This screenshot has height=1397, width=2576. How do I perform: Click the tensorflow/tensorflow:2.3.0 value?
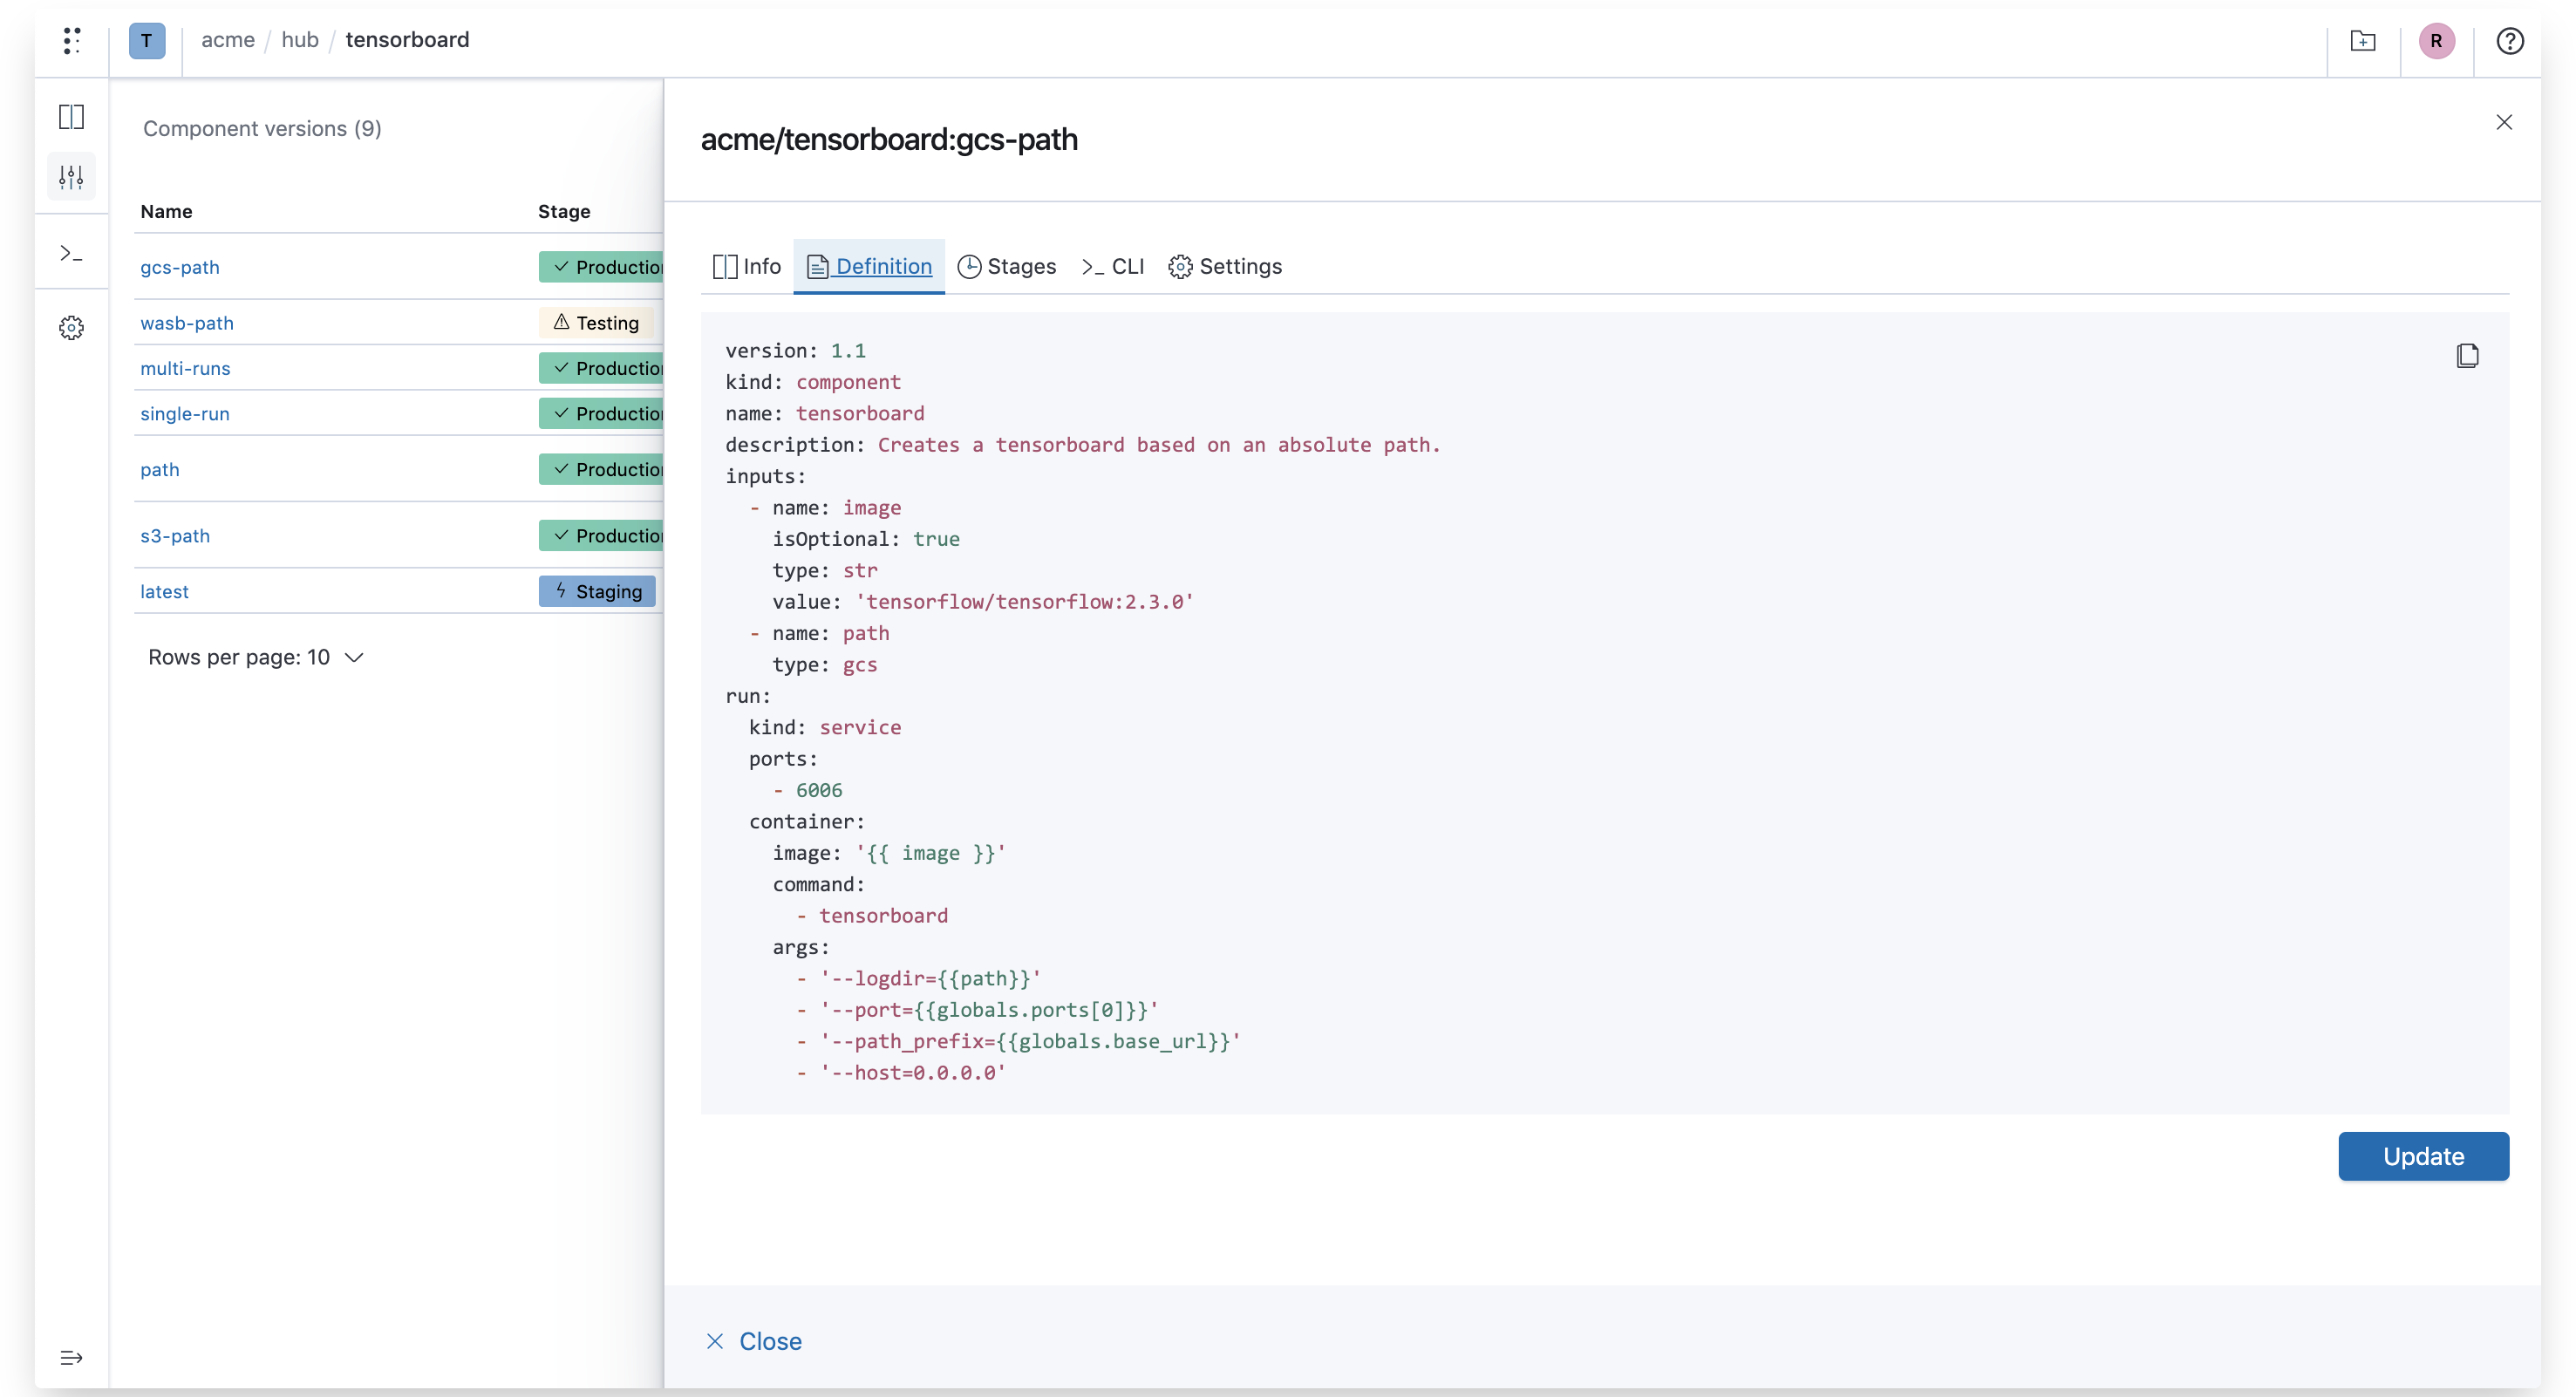[x=1025, y=601]
